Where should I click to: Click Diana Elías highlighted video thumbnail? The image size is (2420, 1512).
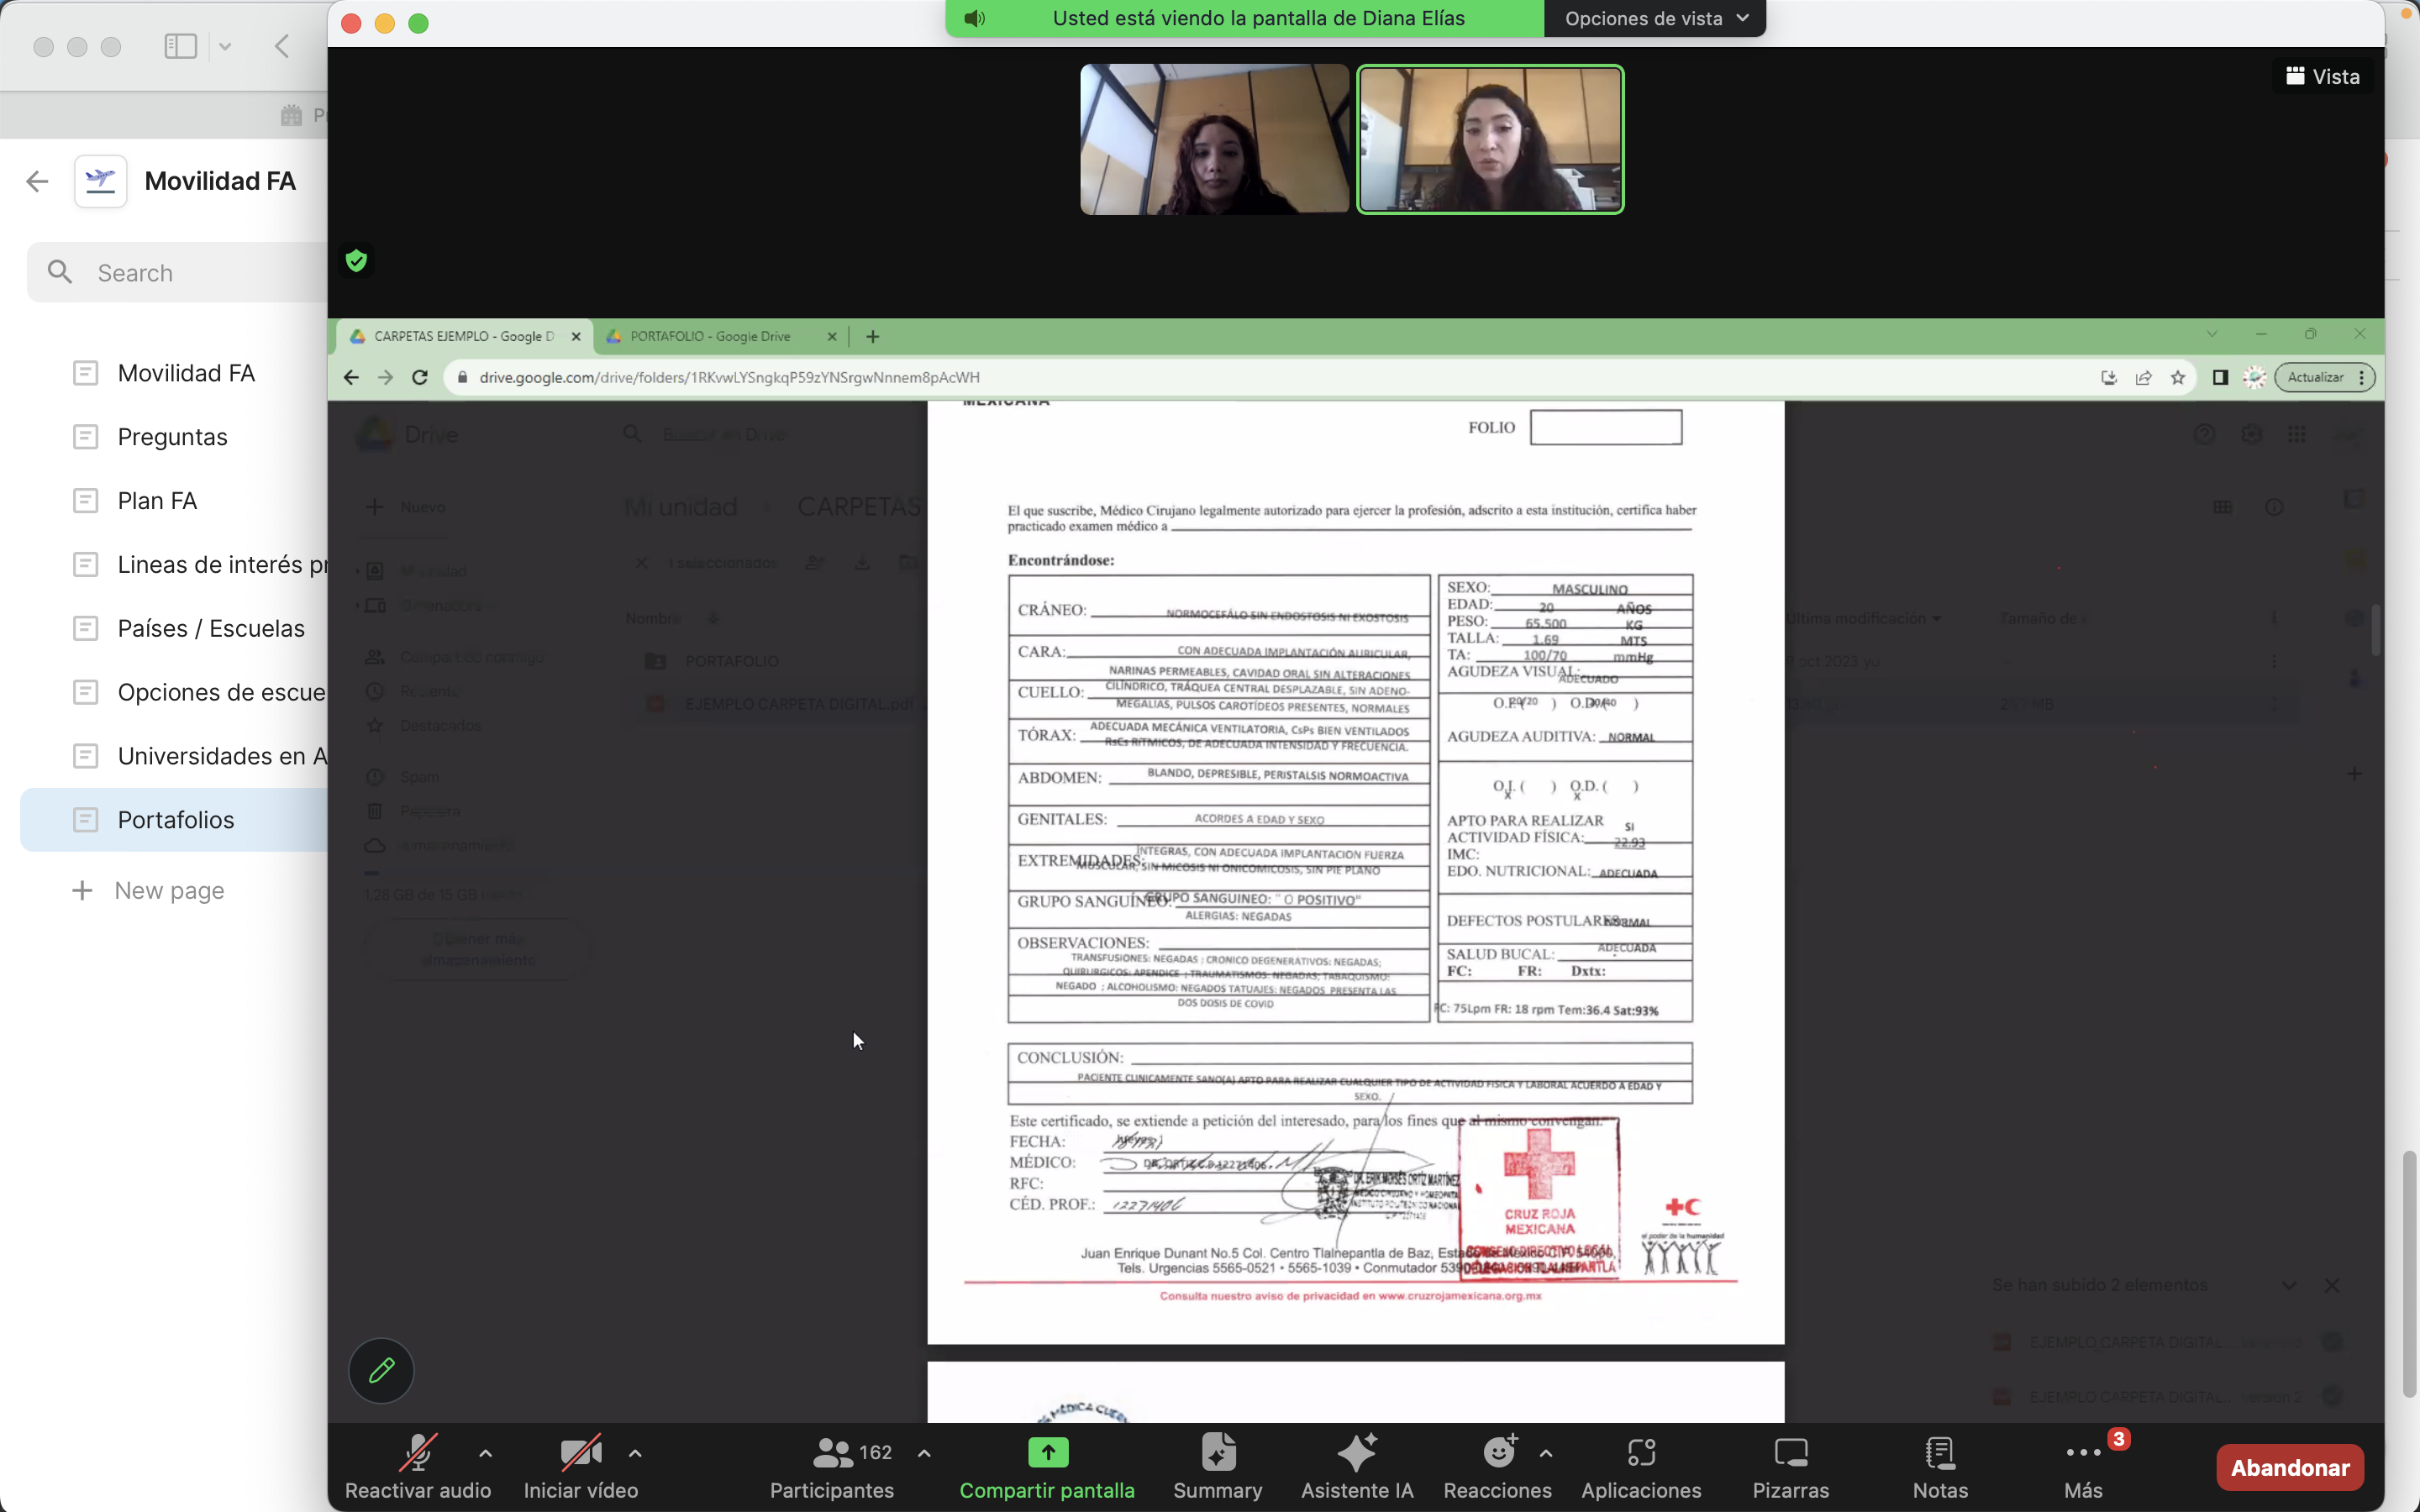[1489, 140]
